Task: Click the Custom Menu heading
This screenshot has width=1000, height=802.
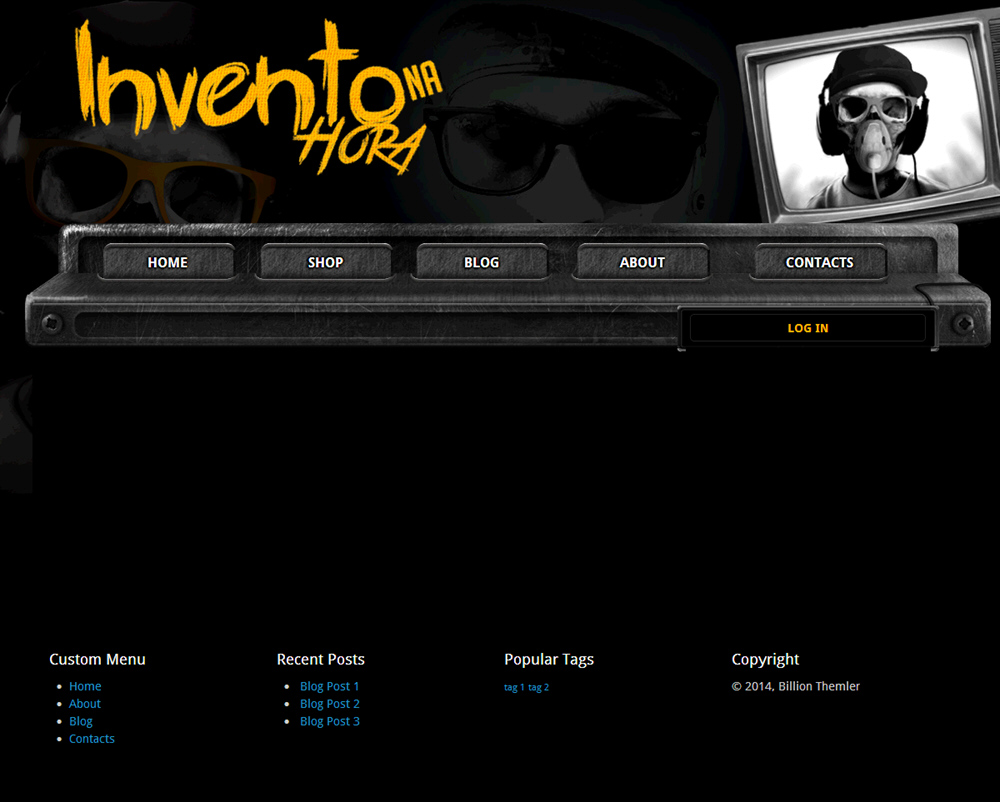Action: (x=97, y=659)
